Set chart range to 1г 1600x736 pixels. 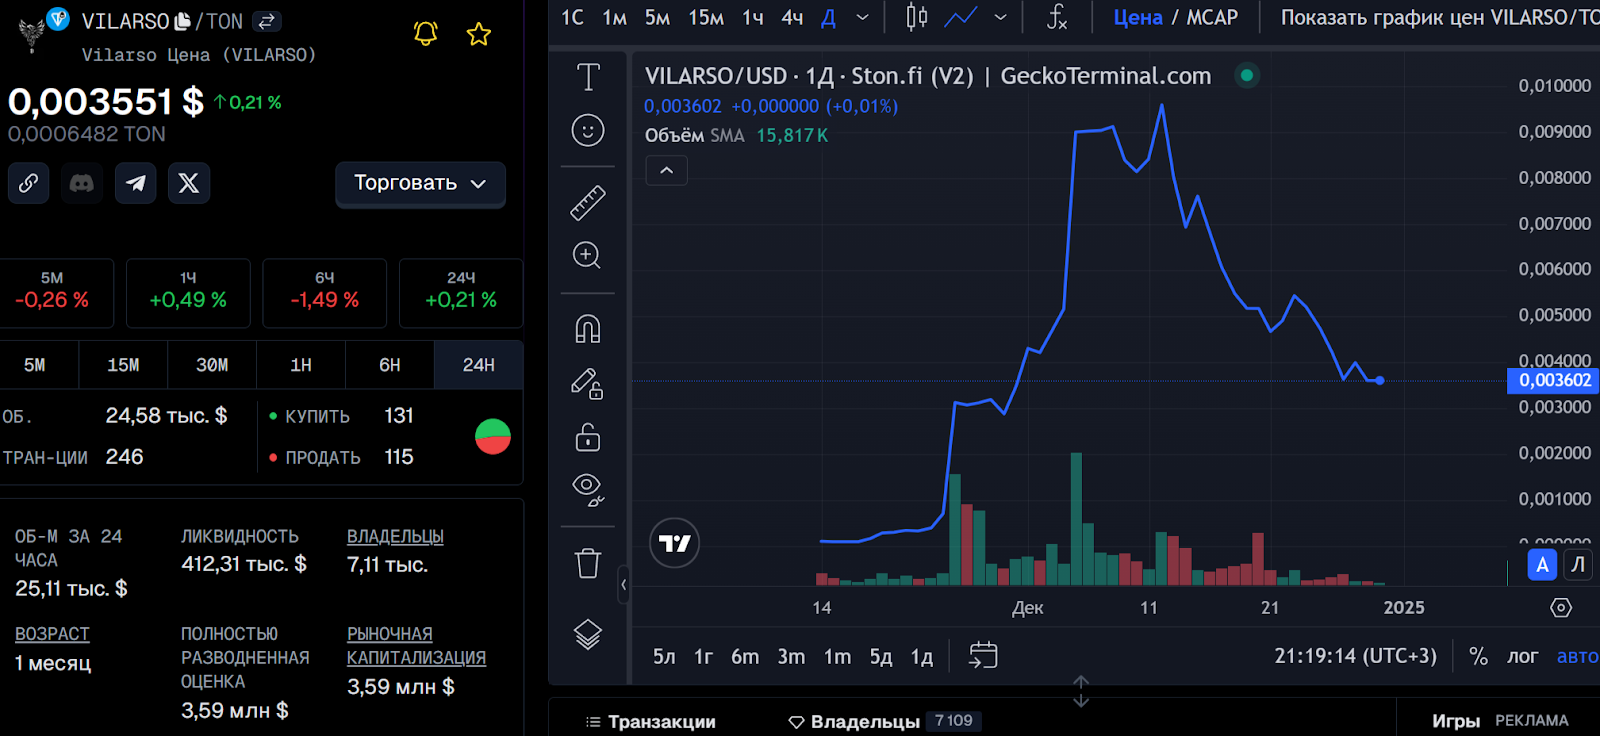[704, 657]
